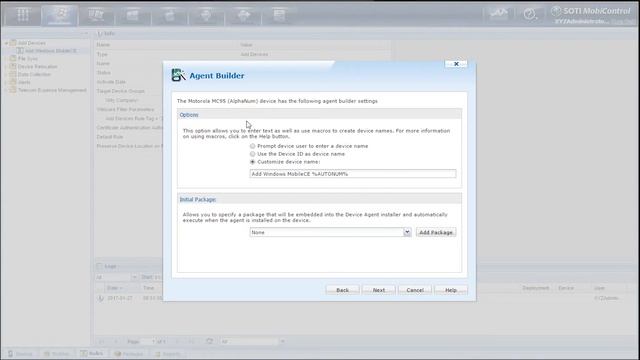This screenshot has width=640, height=360.
Task: Open the all-platforms grid icon in top toolbar
Action: coord(23,15)
